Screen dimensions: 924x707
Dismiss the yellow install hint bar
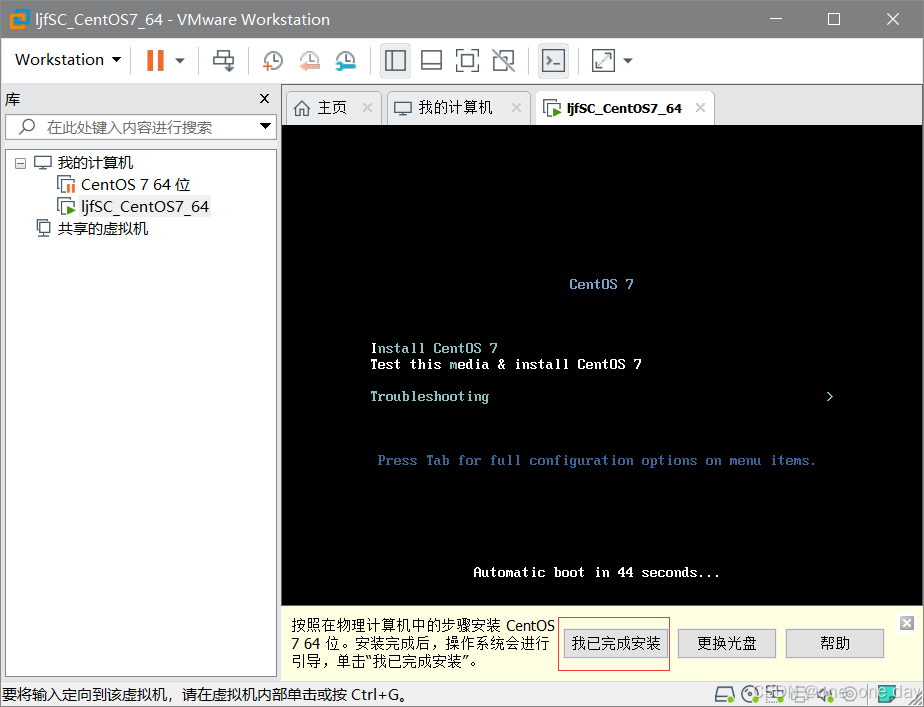(x=907, y=623)
